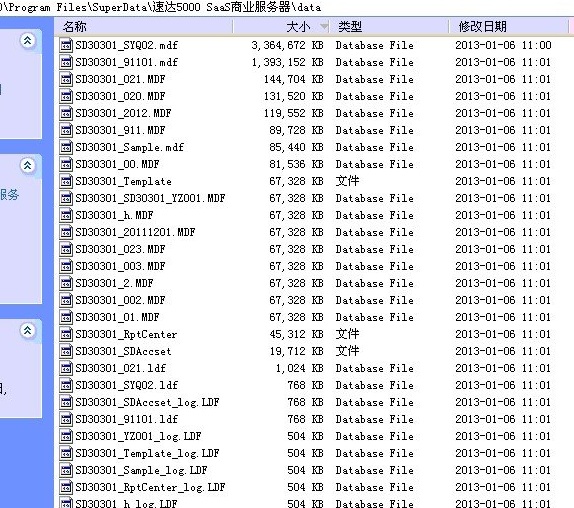The image size is (574, 508).
Task: Collapse the top sidebar panel chevron
Action: tap(28, 40)
